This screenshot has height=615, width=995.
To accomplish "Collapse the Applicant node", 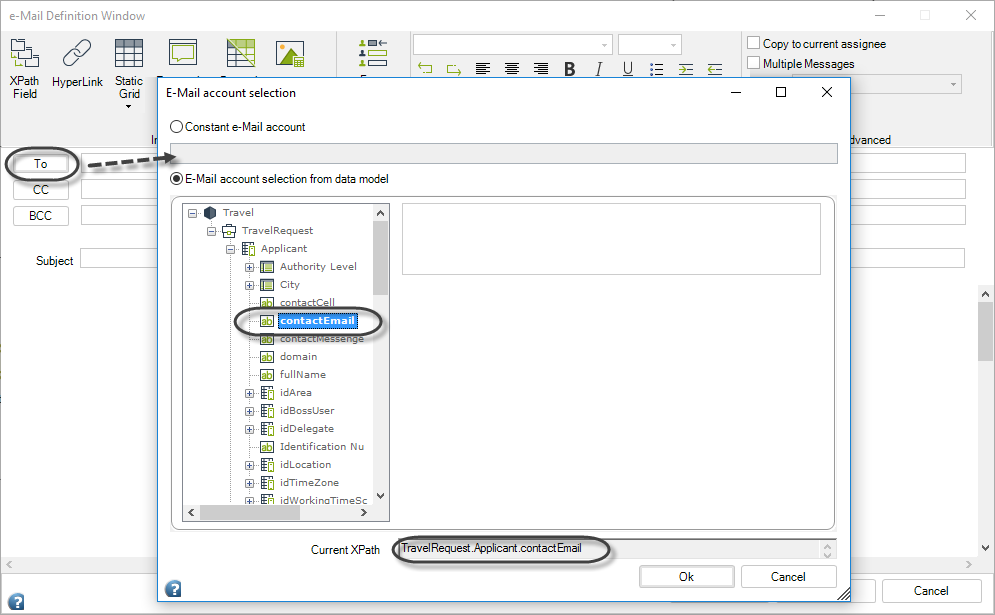I will tap(230, 249).
